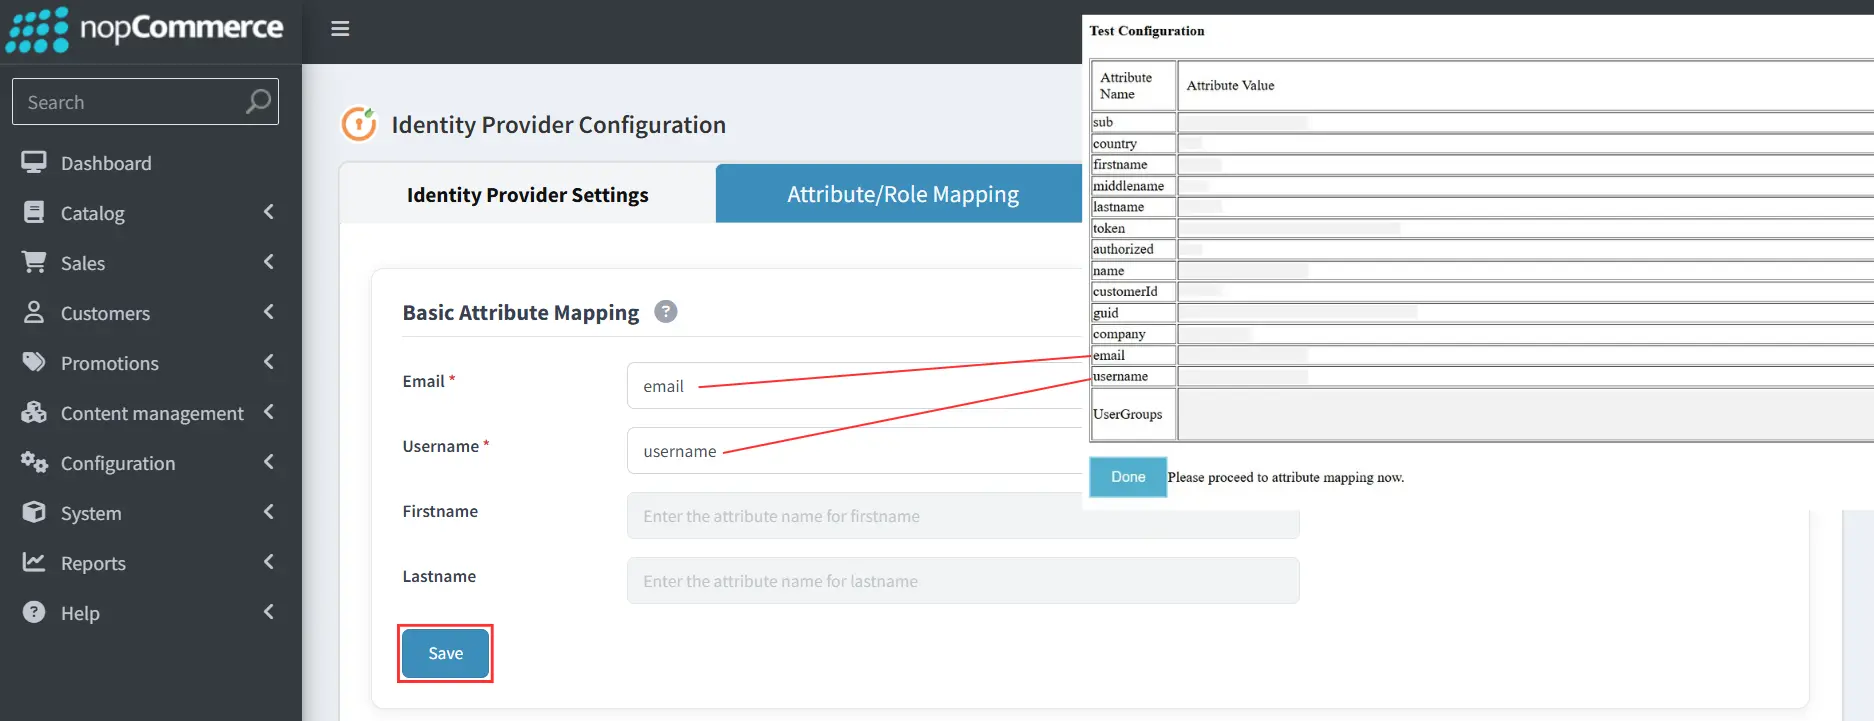Click the 'Basic Attribute Mapping' heading
The image size is (1874, 721).
coord(520,312)
